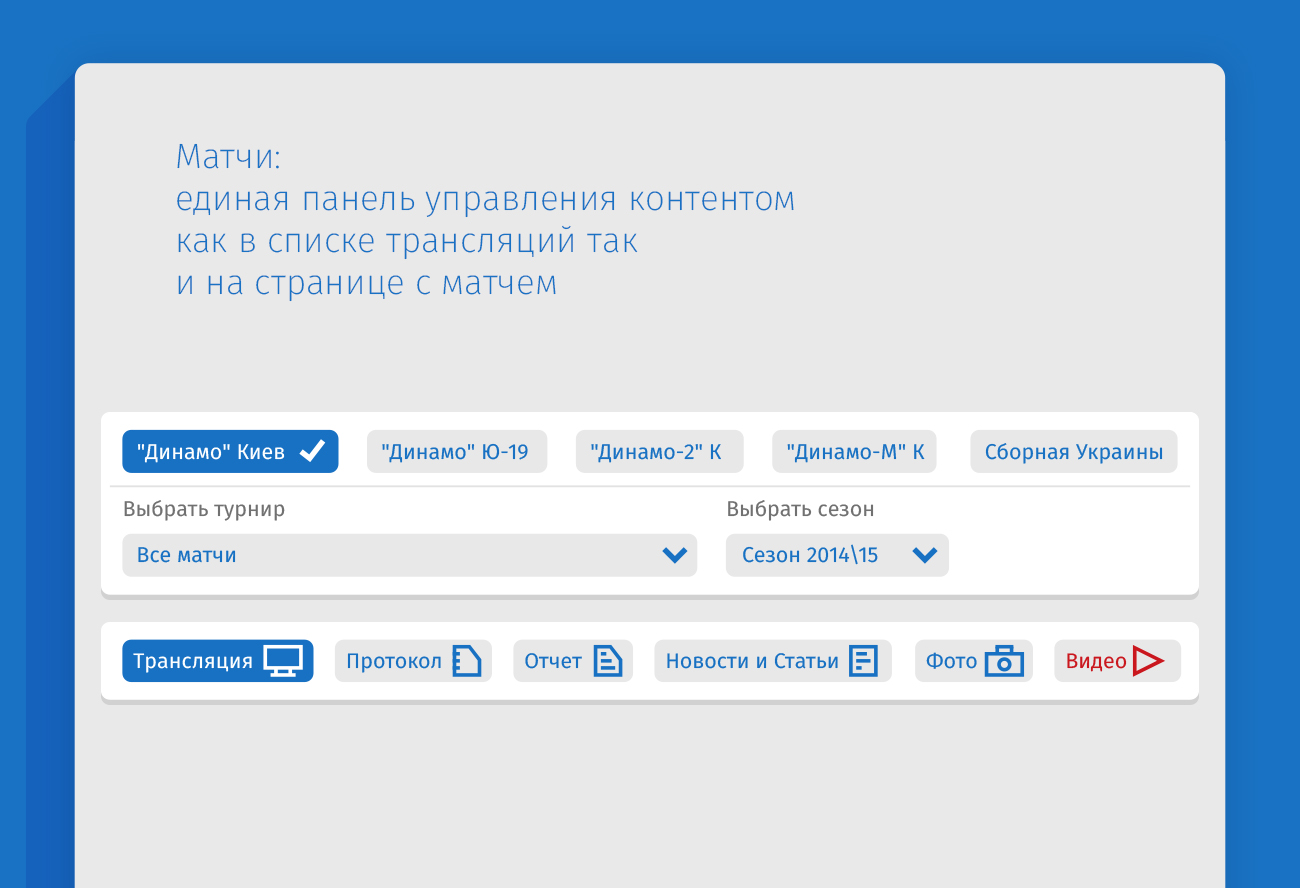1300x888 pixels.
Task: Go to the Отчет section
Action: (x=553, y=661)
